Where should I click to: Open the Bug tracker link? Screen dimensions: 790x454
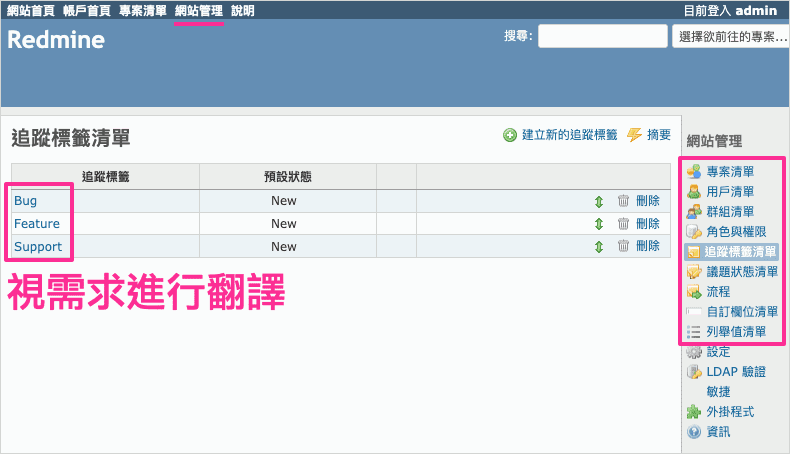pos(25,201)
